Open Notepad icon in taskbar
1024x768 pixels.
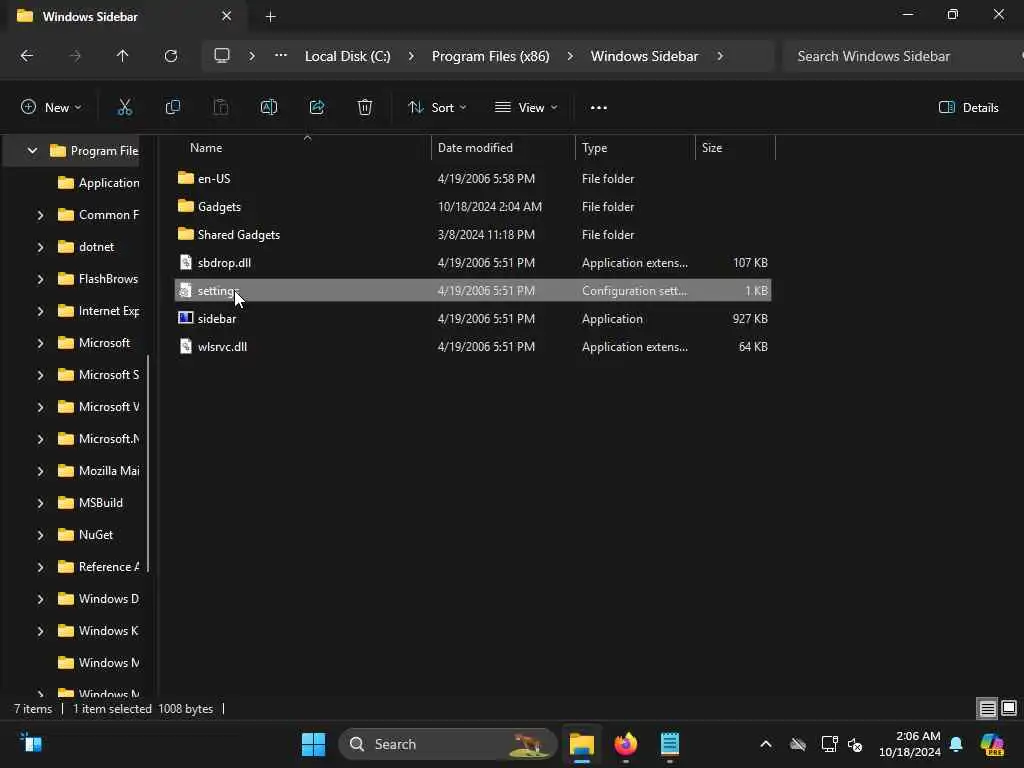click(x=670, y=744)
